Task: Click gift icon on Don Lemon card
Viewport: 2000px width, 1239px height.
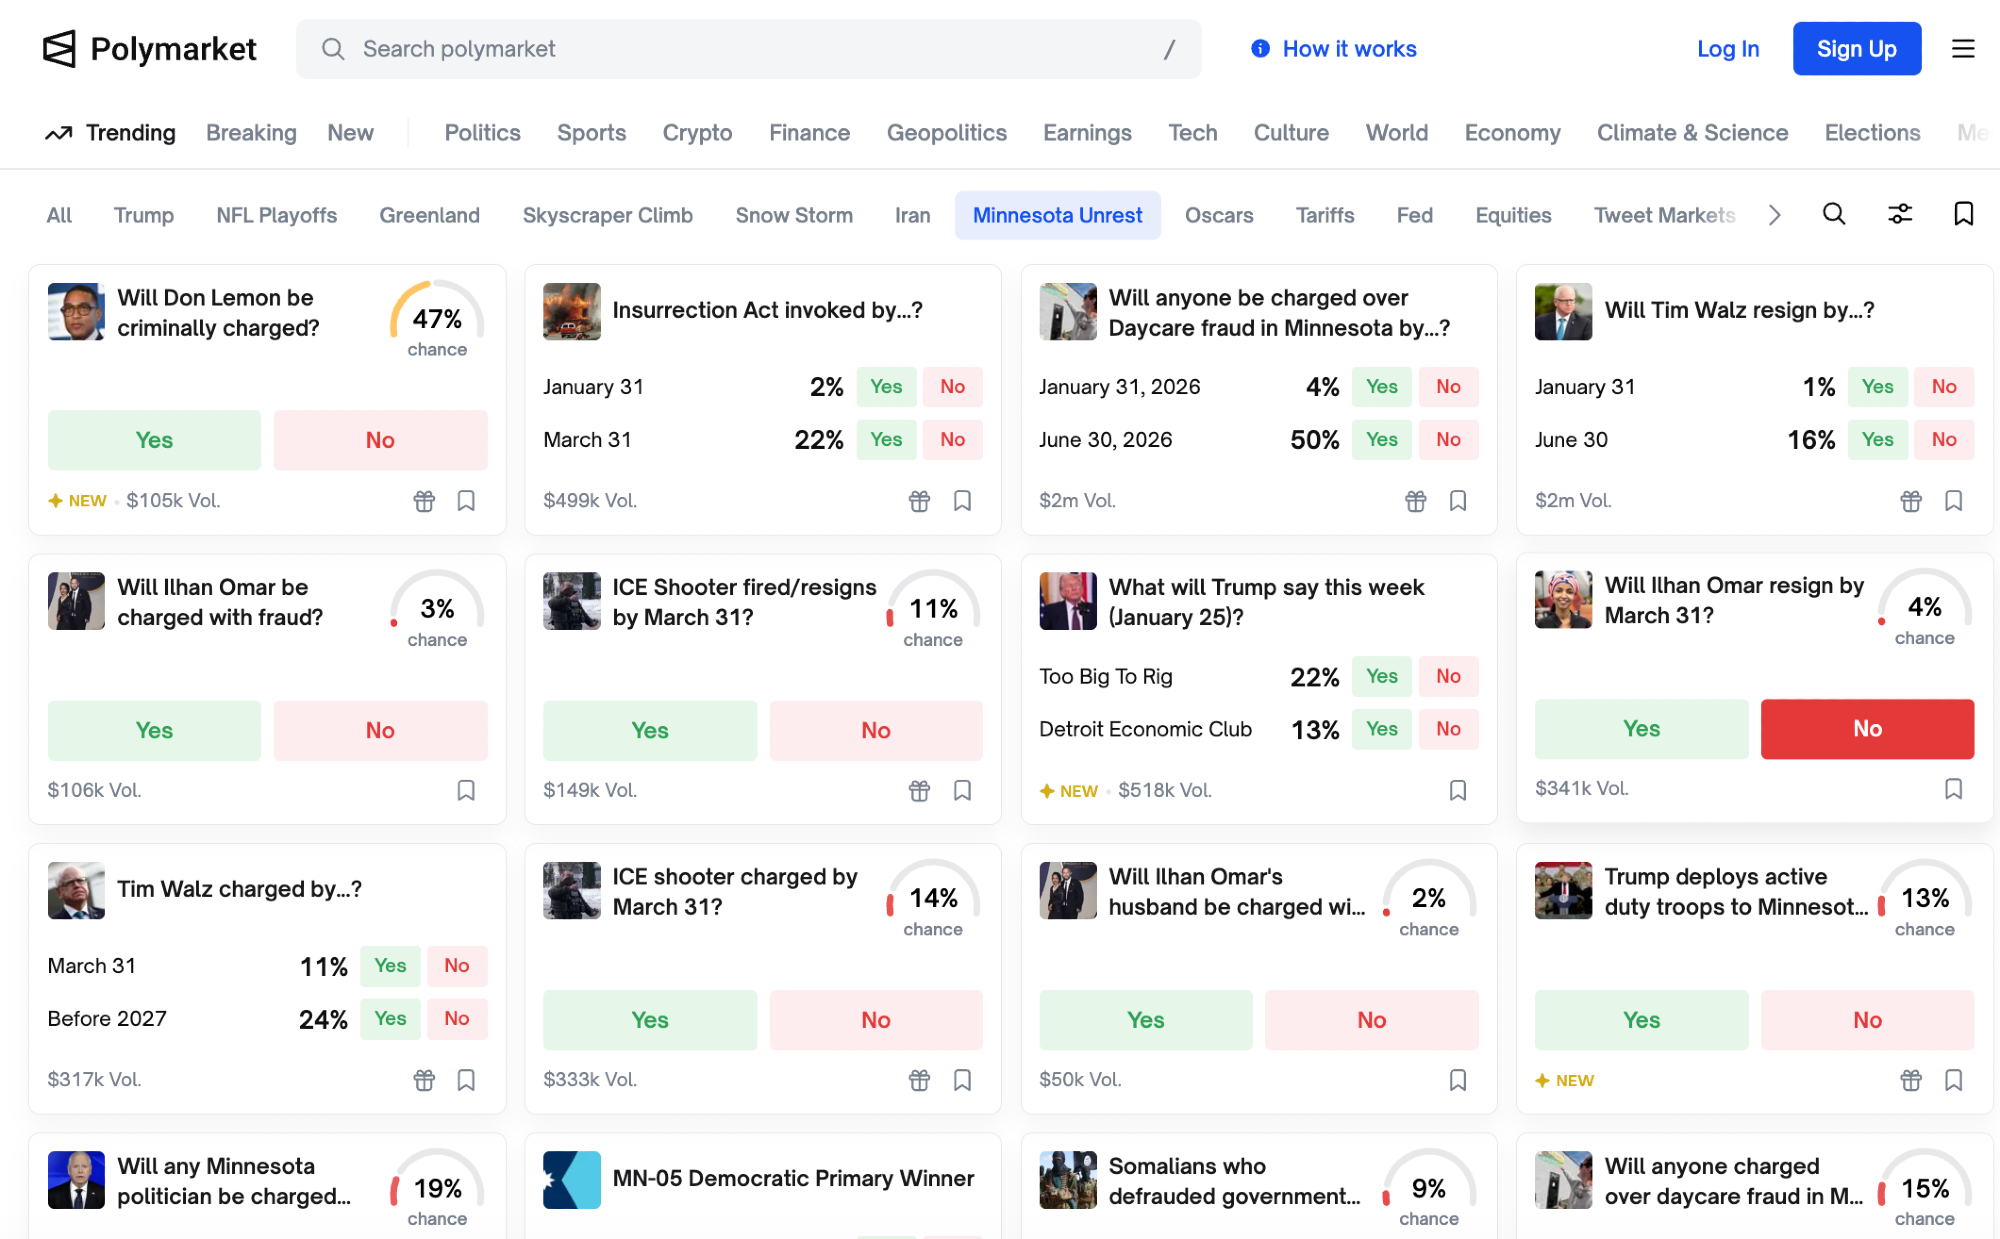Action: [x=424, y=501]
